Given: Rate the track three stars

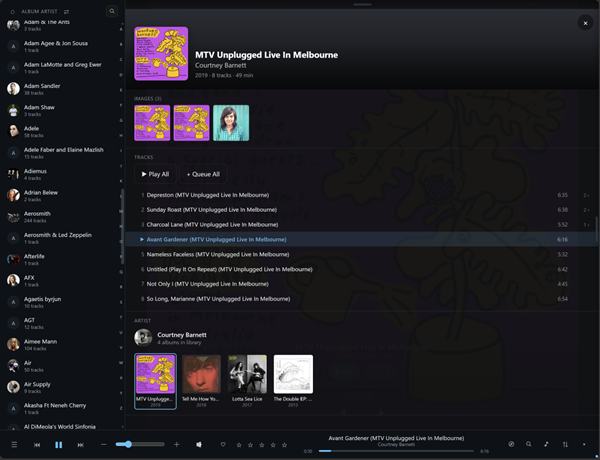Looking at the screenshot, I should click(262, 445).
